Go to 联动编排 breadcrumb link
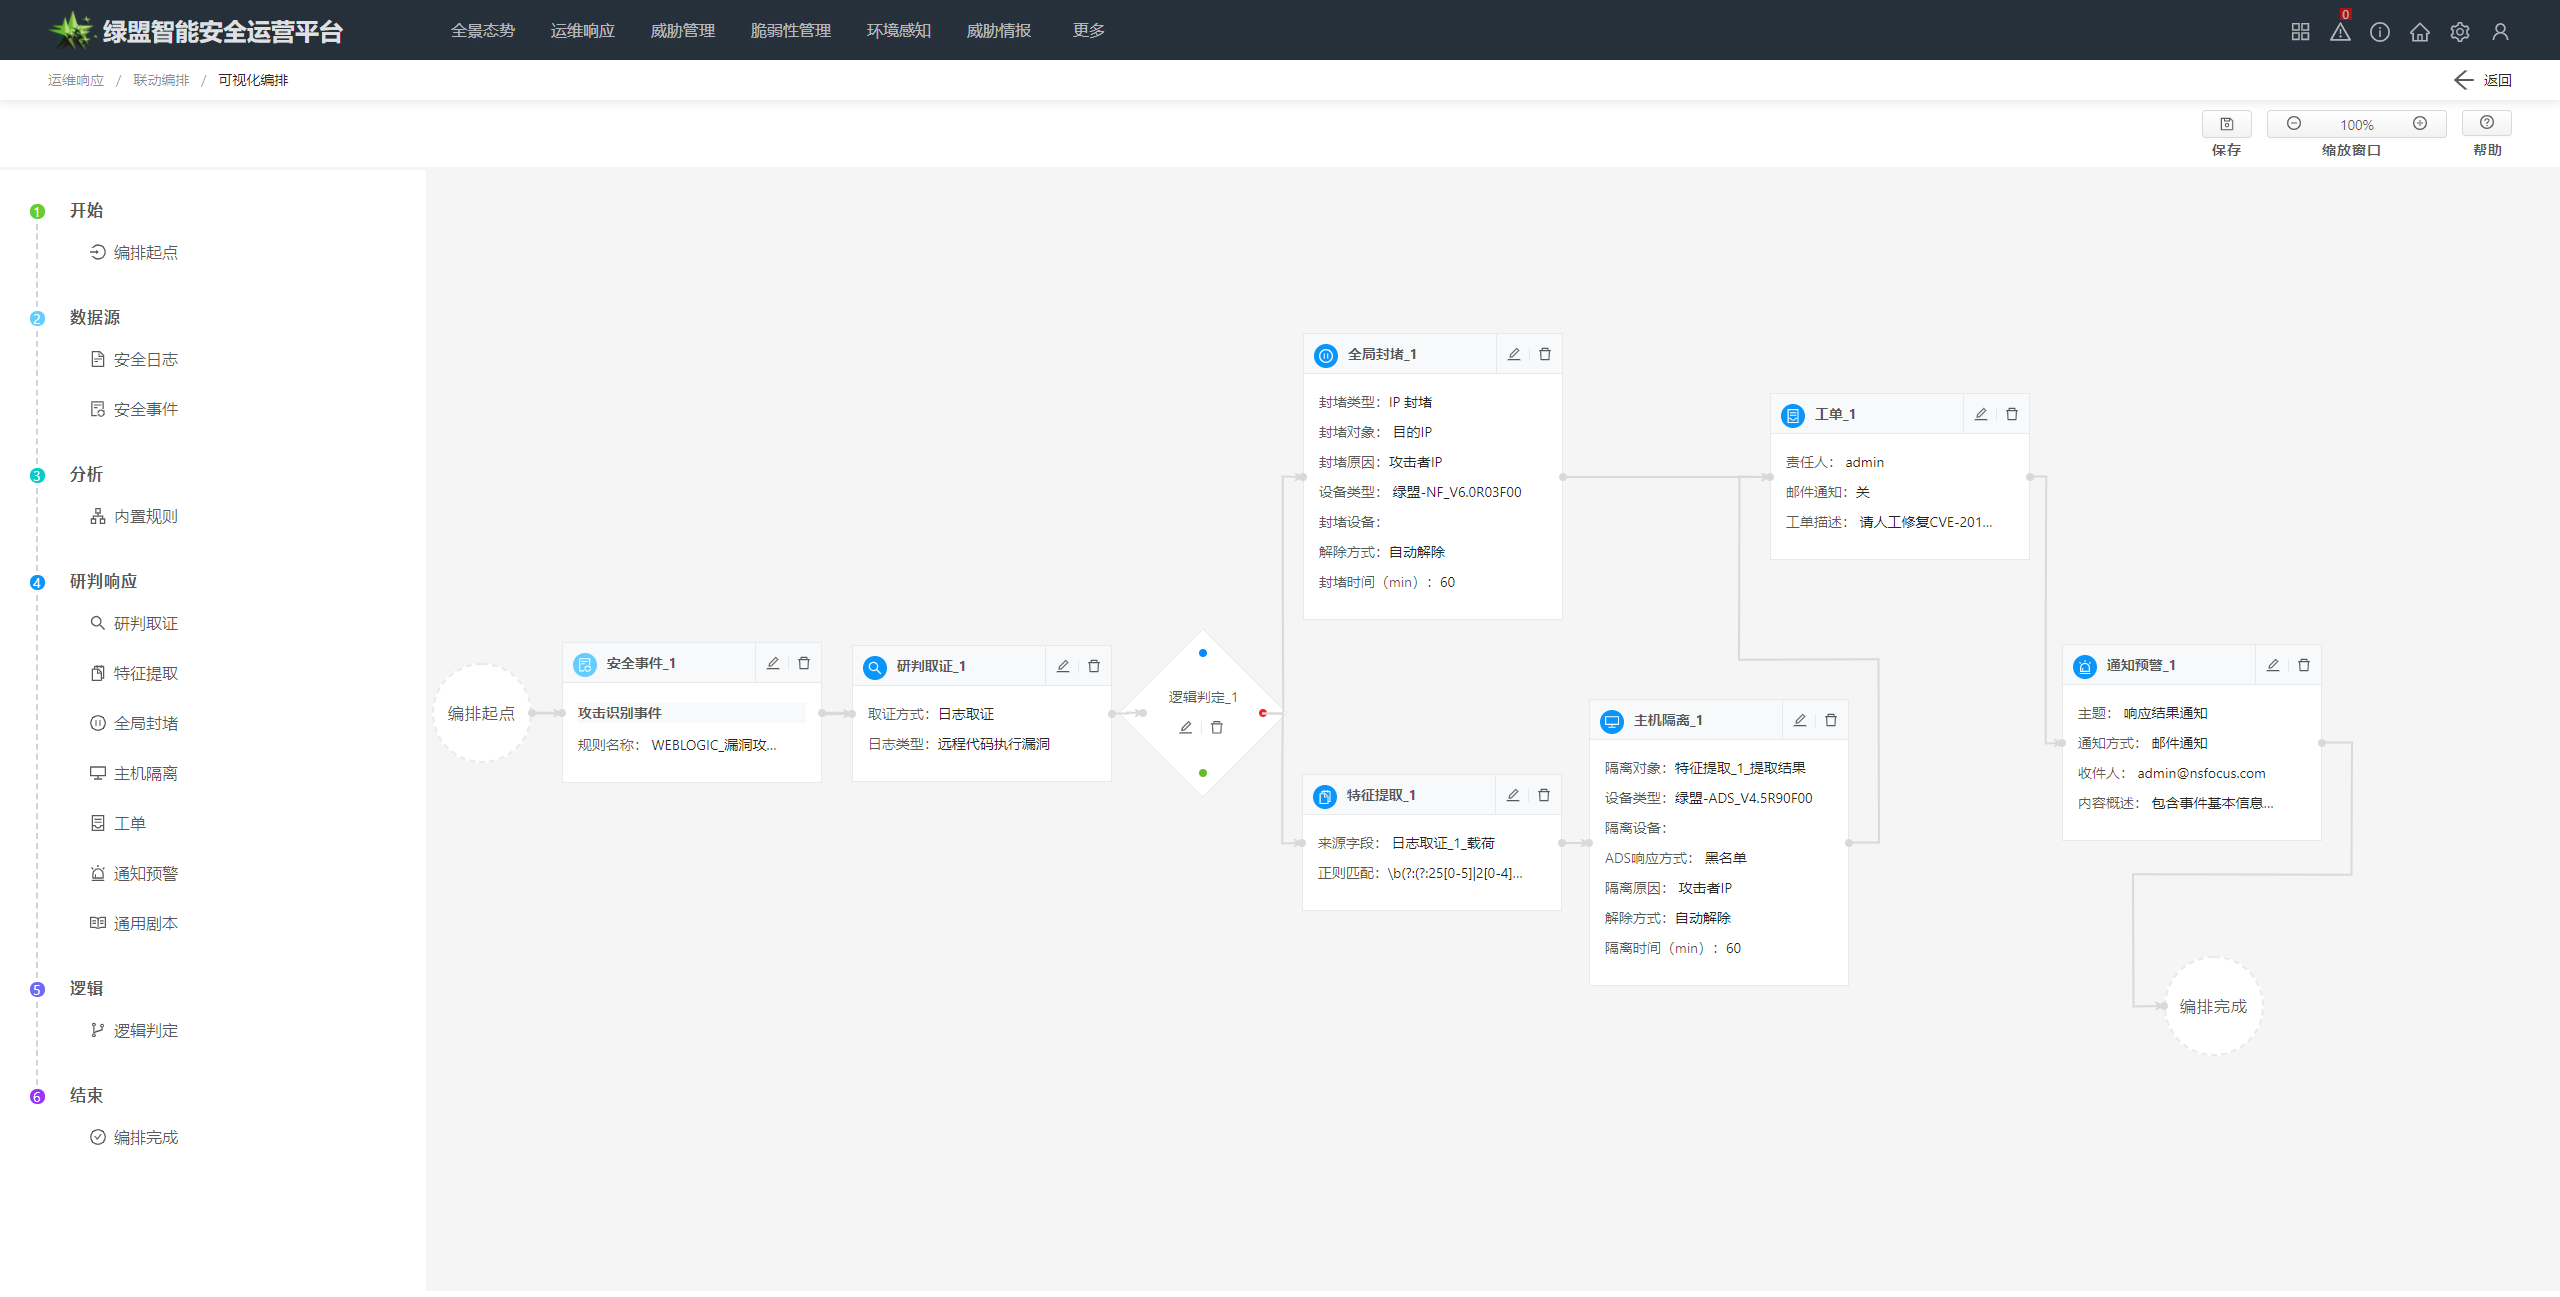Screen dimensions: 2560x1297 161,80
